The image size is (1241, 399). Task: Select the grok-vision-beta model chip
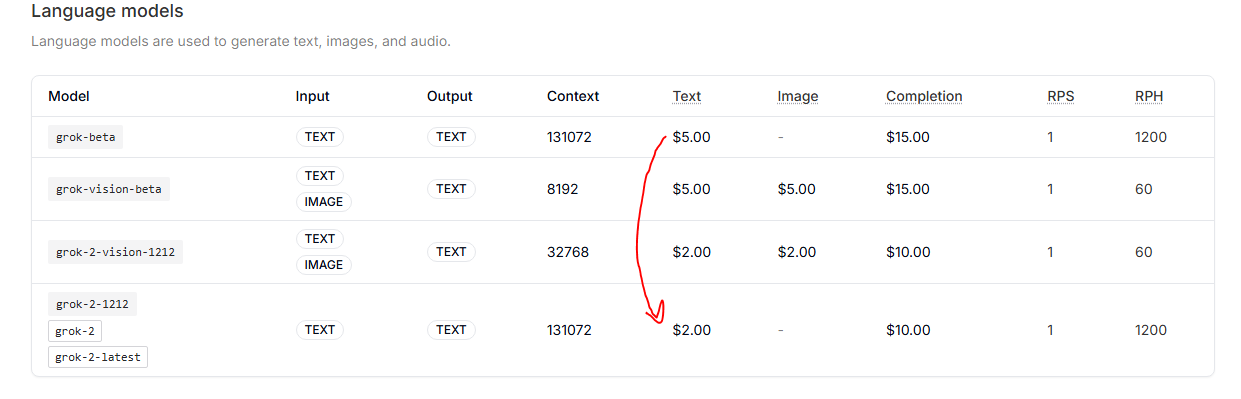[x=109, y=189]
